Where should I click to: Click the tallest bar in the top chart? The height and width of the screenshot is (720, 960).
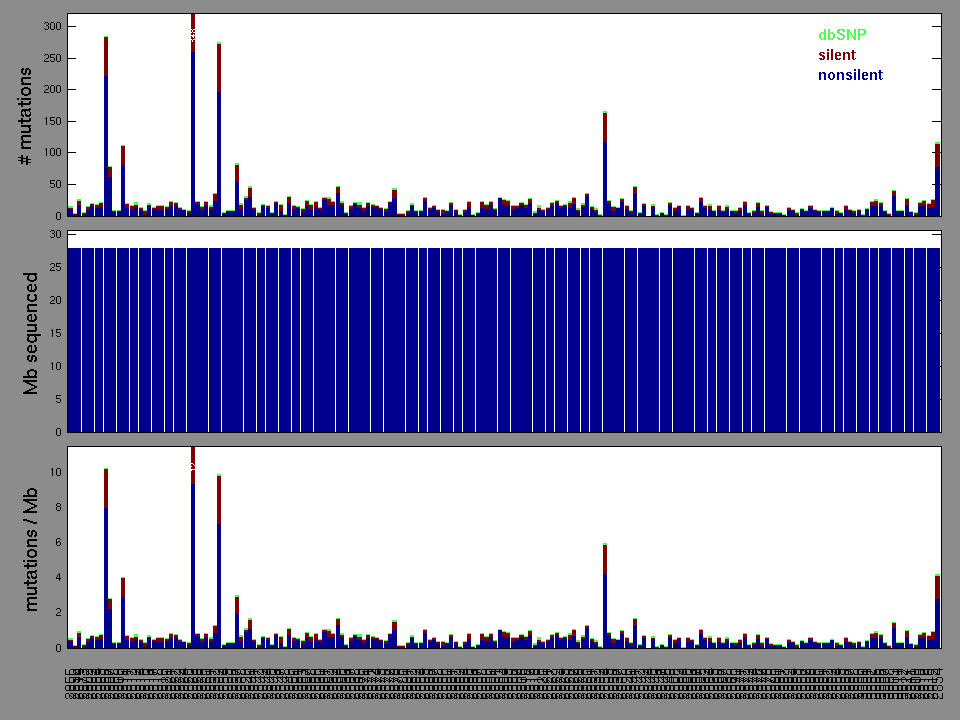tap(193, 120)
